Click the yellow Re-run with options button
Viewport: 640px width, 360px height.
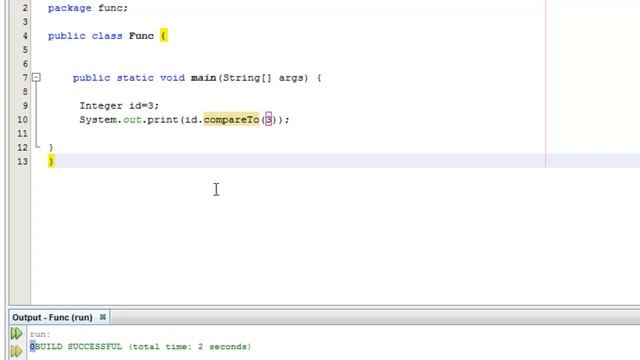(x=16, y=351)
